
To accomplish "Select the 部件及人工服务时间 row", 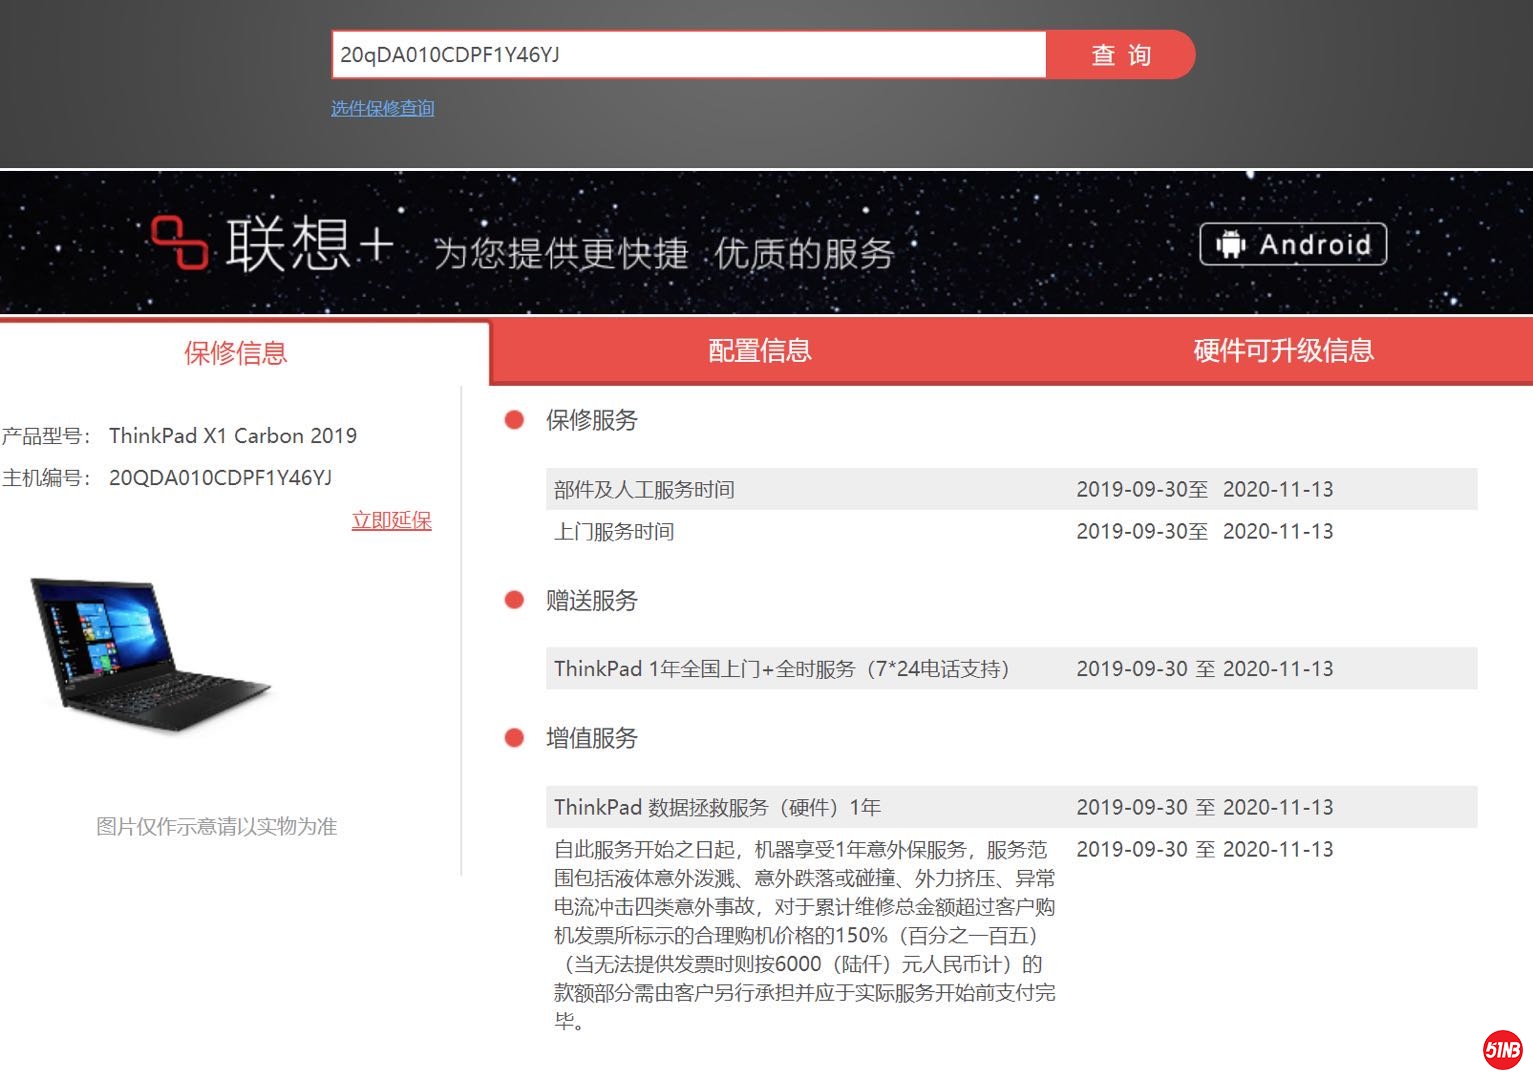I will click(x=1010, y=489).
